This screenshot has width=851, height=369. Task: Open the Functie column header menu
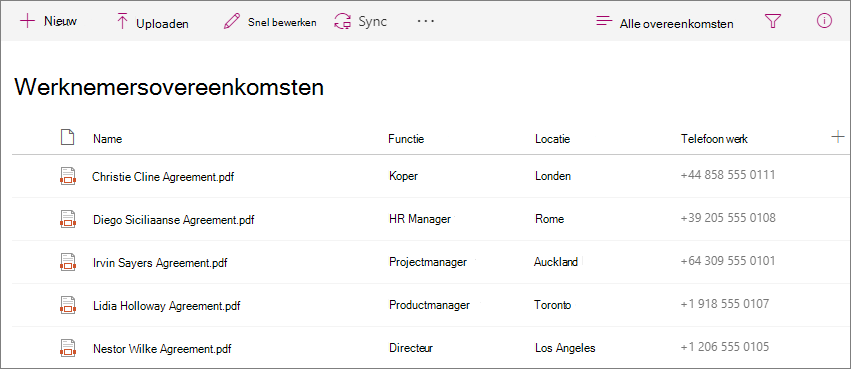[x=406, y=139]
